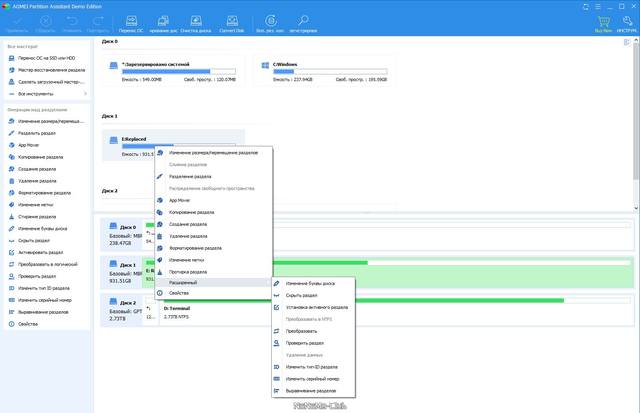
Task: Select 'Диск 1' 931.51GB in disk map
Action: (x=121, y=273)
